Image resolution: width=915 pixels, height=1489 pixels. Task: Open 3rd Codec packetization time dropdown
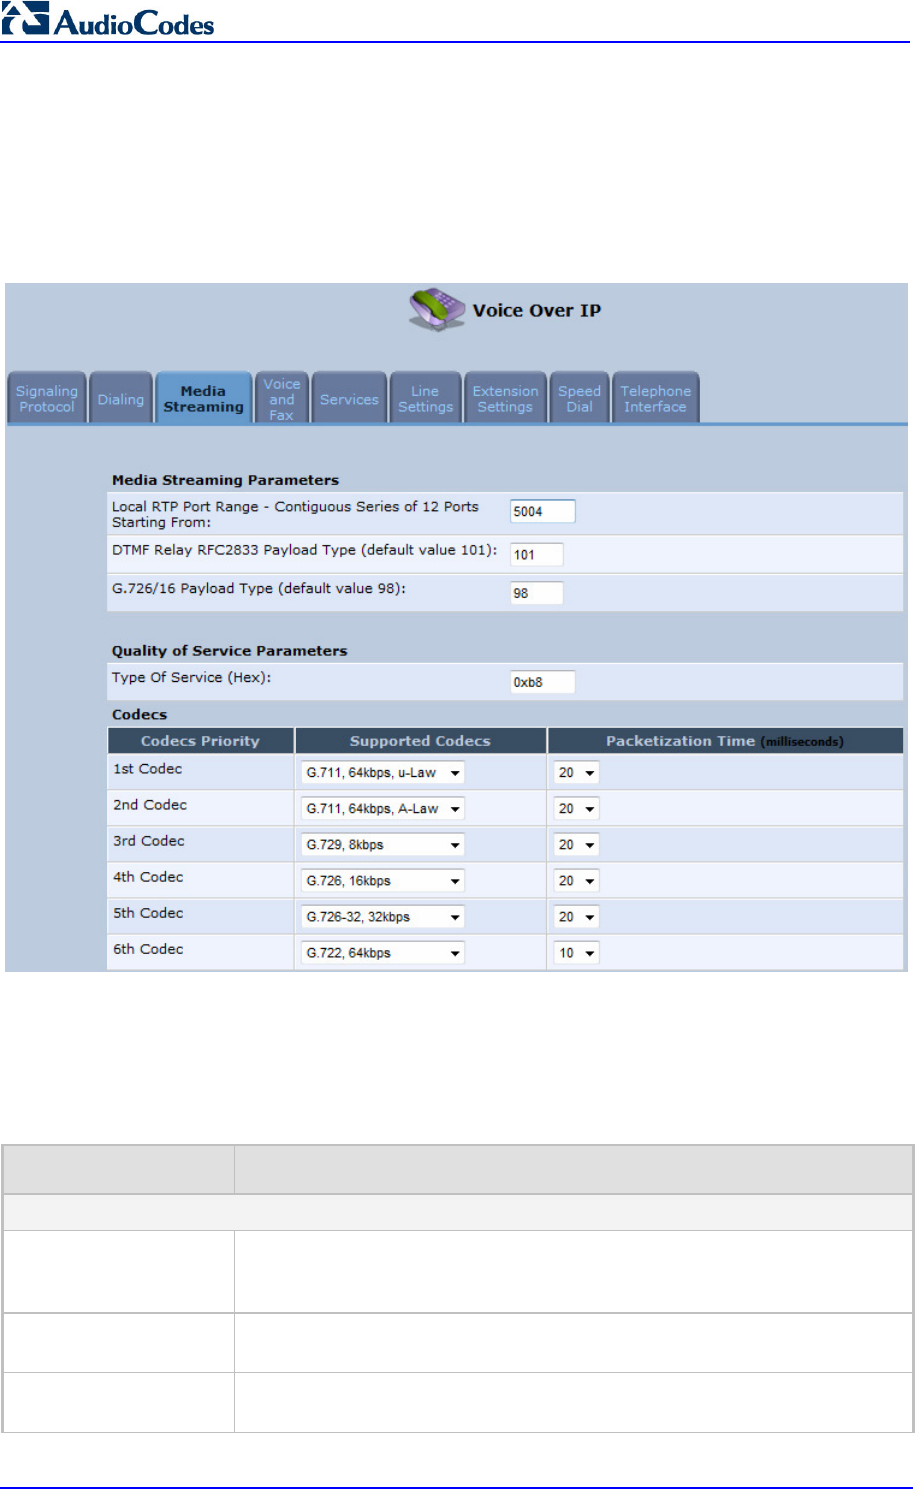pos(577,845)
